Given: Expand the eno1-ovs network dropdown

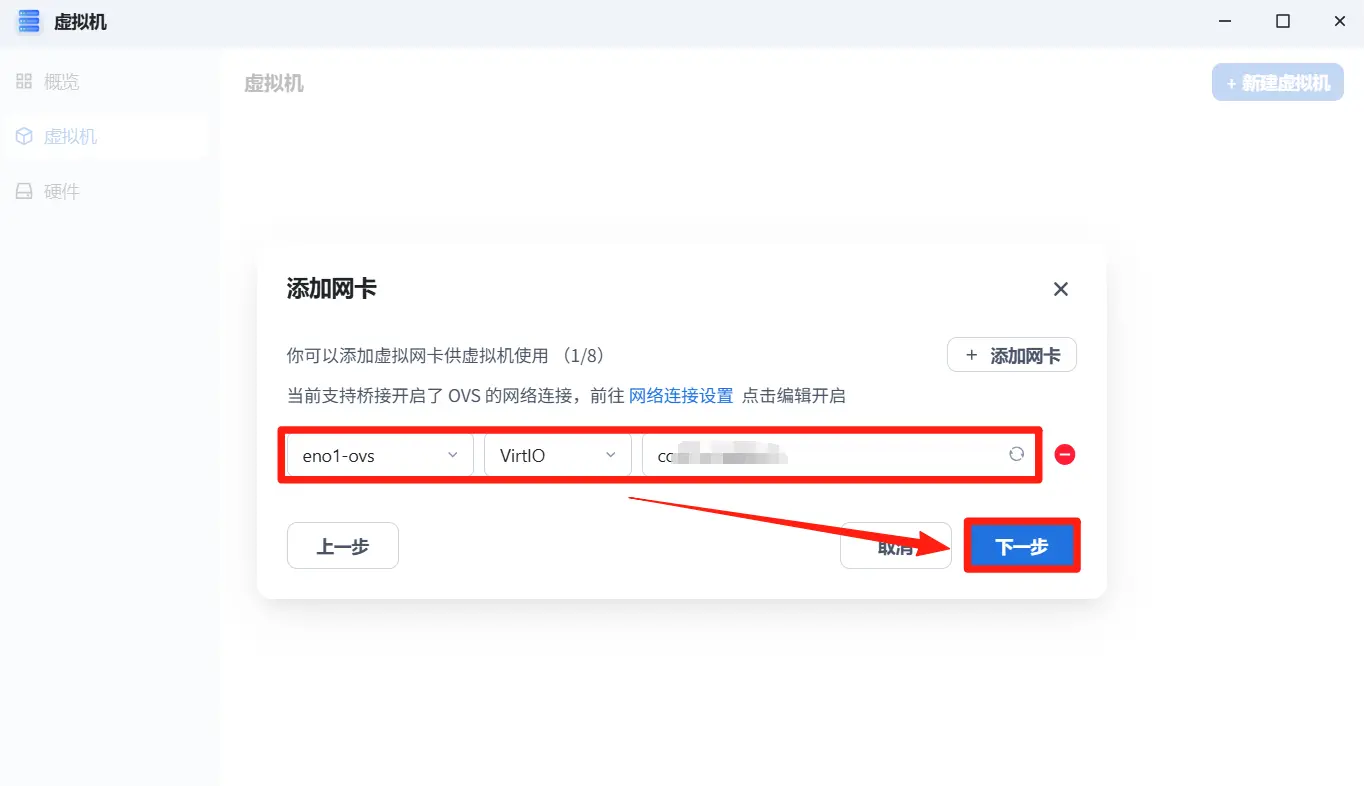Looking at the screenshot, I should [380, 455].
